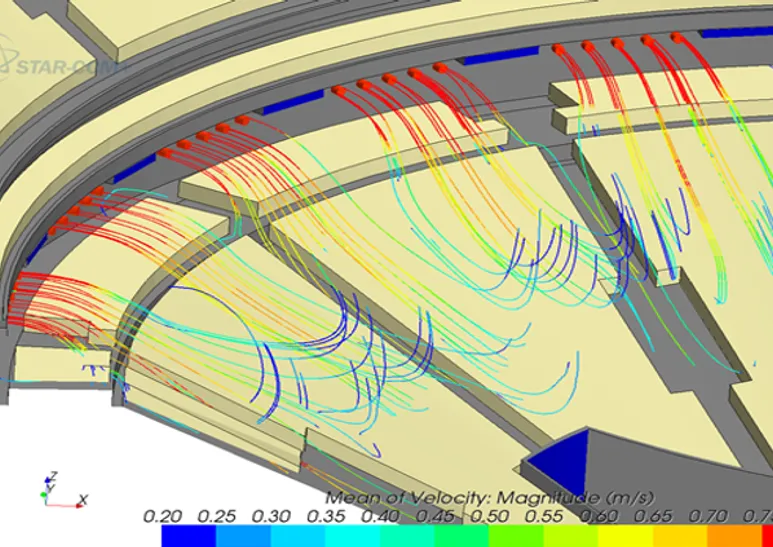Screen dimensions: 773x547
Task: Click the 0.45 legend value label
Action: pyautogui.click(x=436, y=516)
